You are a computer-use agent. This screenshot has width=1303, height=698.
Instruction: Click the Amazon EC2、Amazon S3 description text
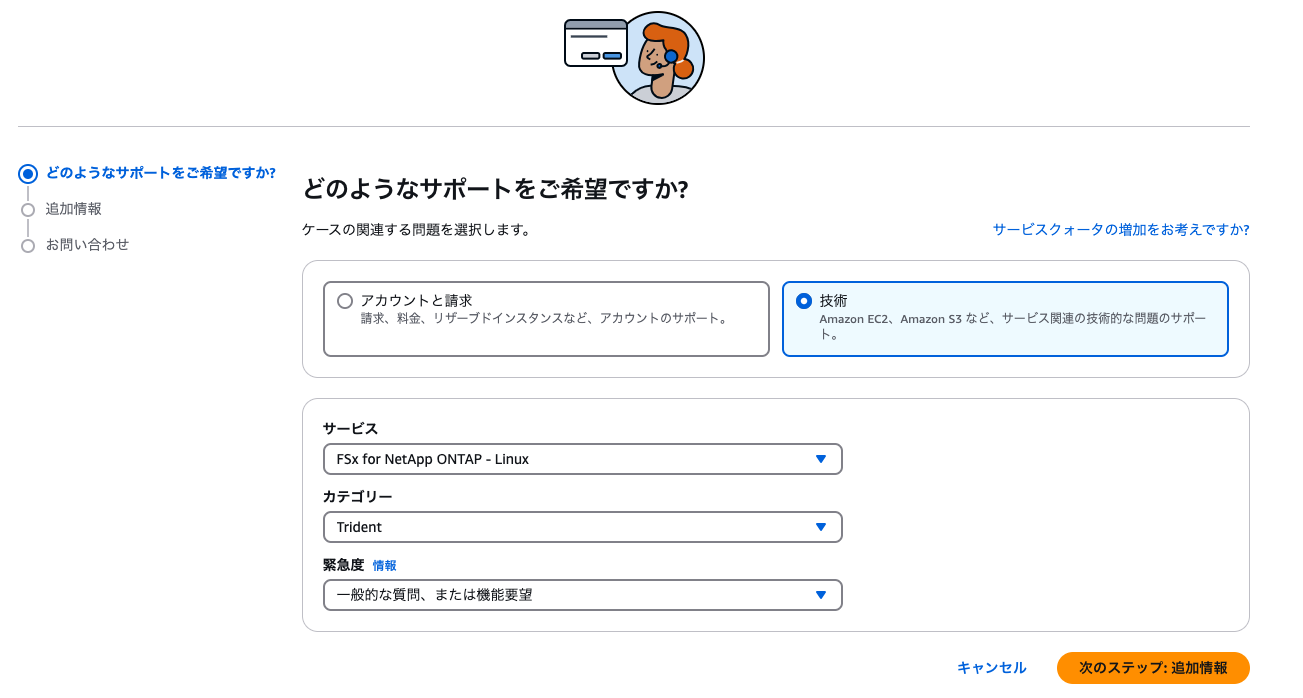[1013, 326]
